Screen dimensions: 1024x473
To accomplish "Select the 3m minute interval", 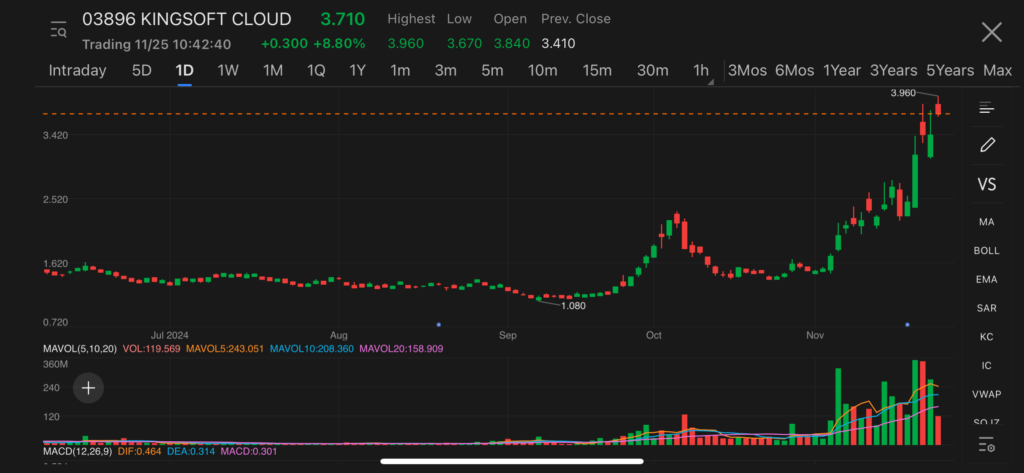I will (445, 71).
